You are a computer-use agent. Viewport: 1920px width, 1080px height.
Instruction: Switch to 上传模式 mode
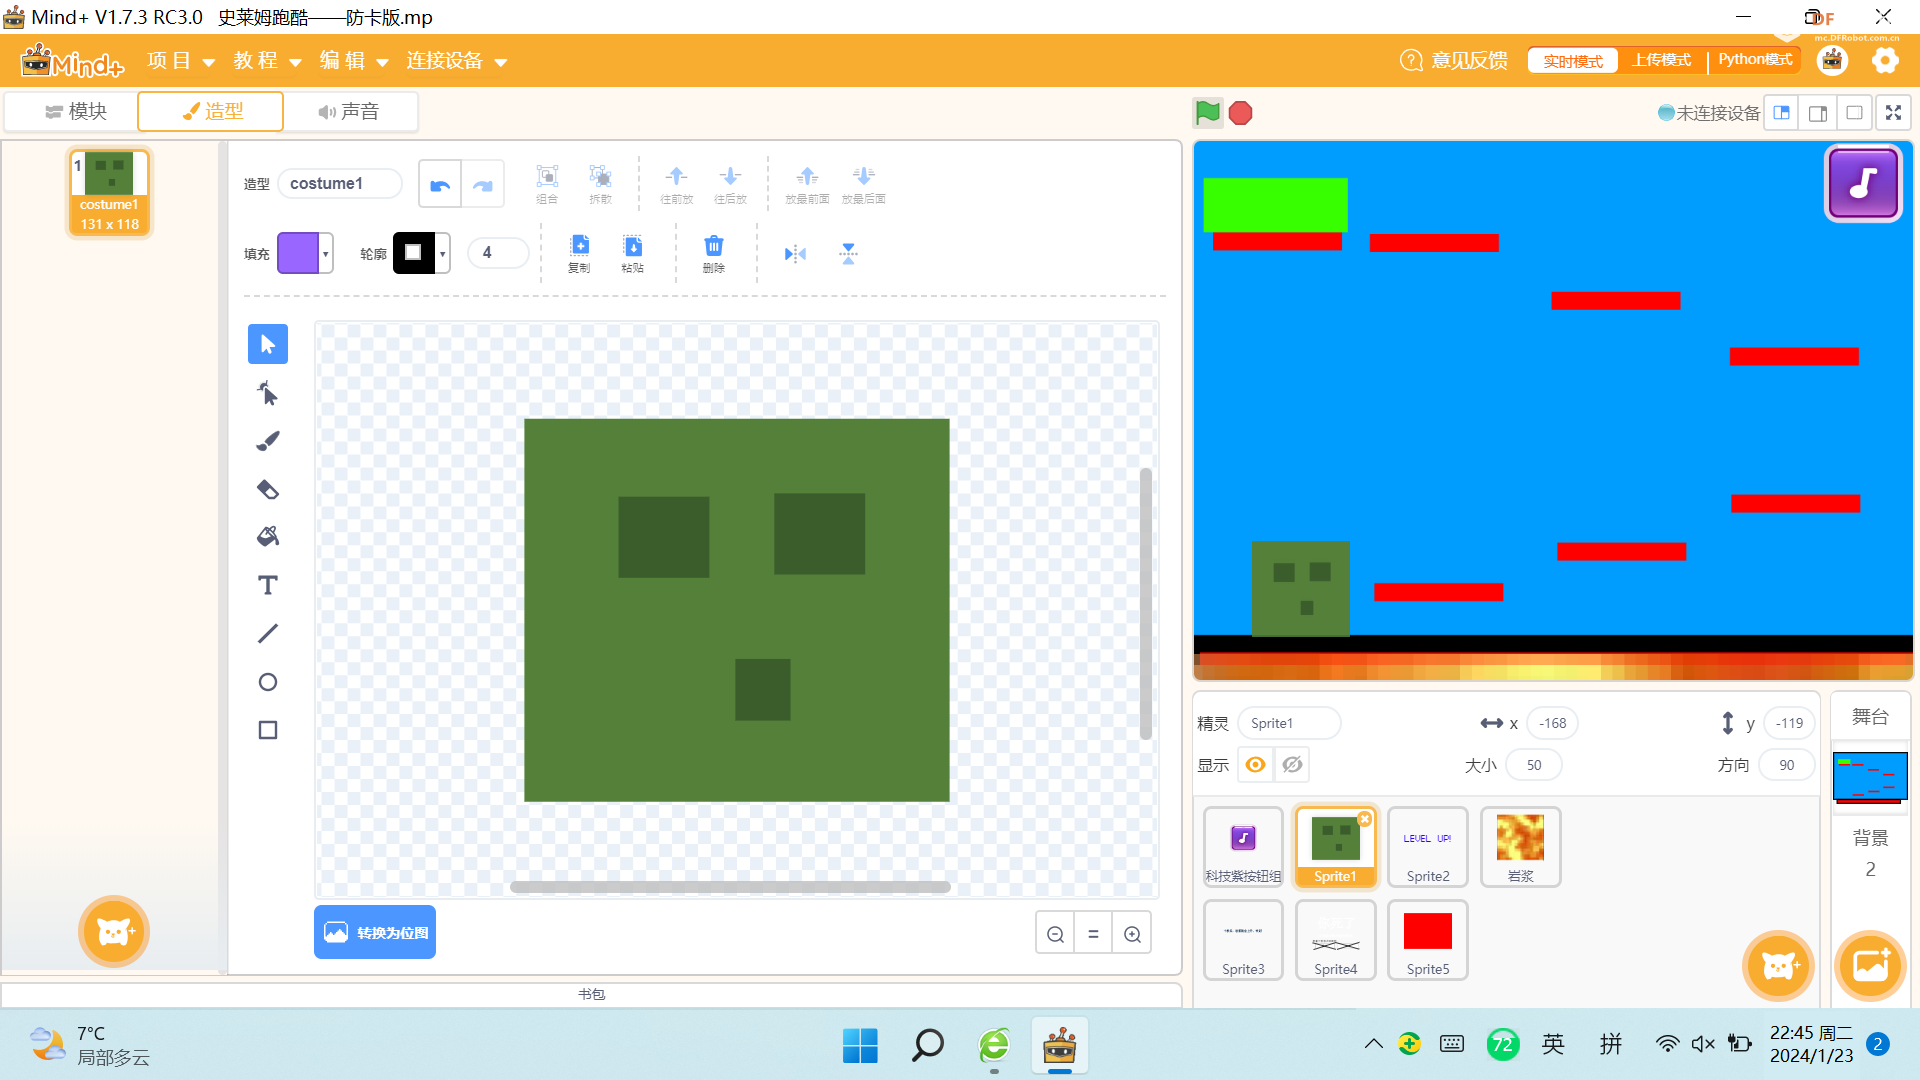[x=1661, y=60]
